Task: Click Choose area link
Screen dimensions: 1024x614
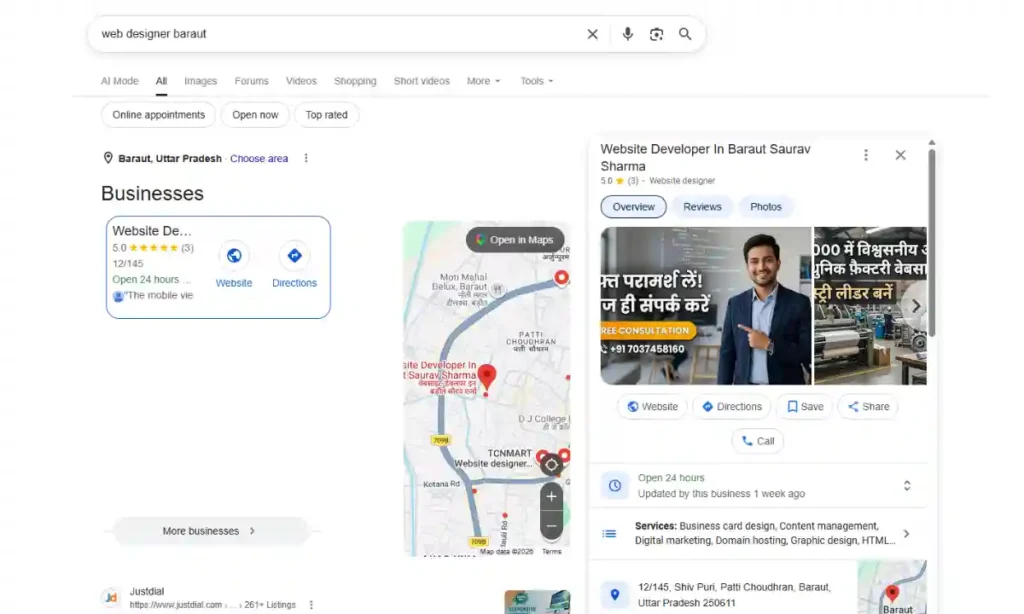Action: [259, 159]
